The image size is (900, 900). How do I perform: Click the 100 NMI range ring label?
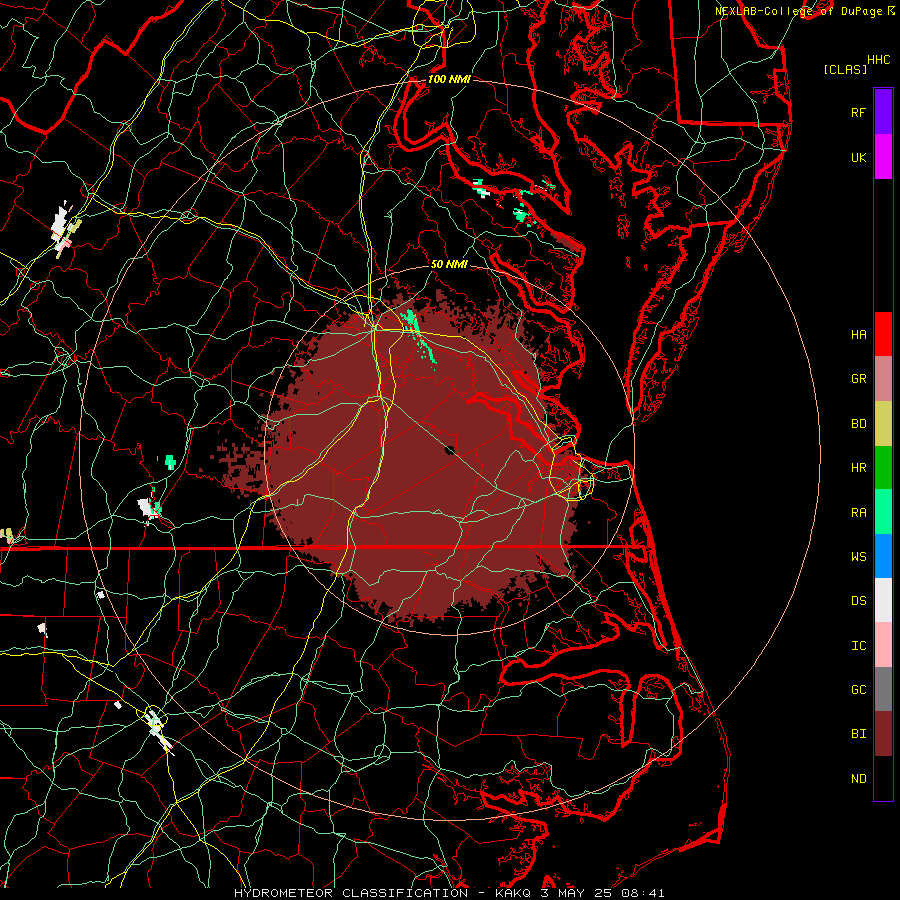[449, 79]
